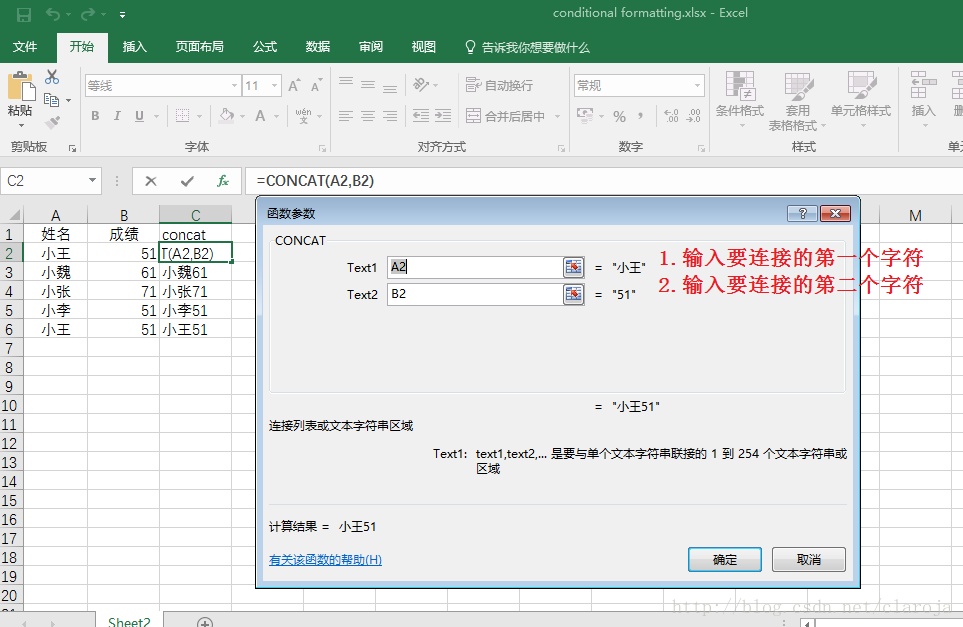Click the Decrease Font Size icon
The width and height of the screenshot is (963, 627).
click(316, 85)
